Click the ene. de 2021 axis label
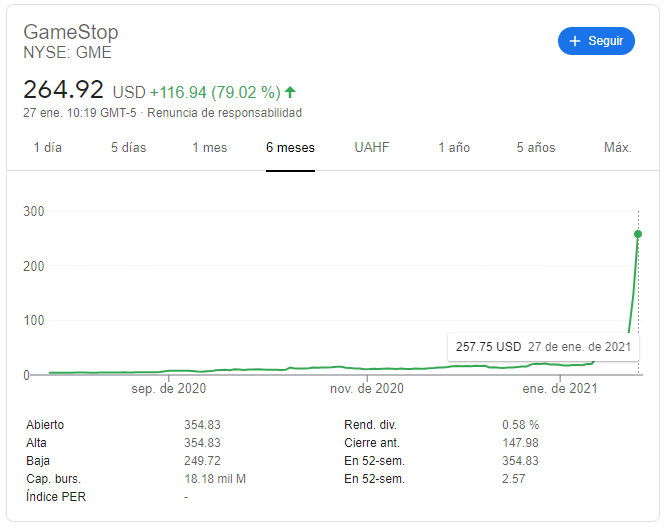The image size is (665, 528). [x=560, y=389]
